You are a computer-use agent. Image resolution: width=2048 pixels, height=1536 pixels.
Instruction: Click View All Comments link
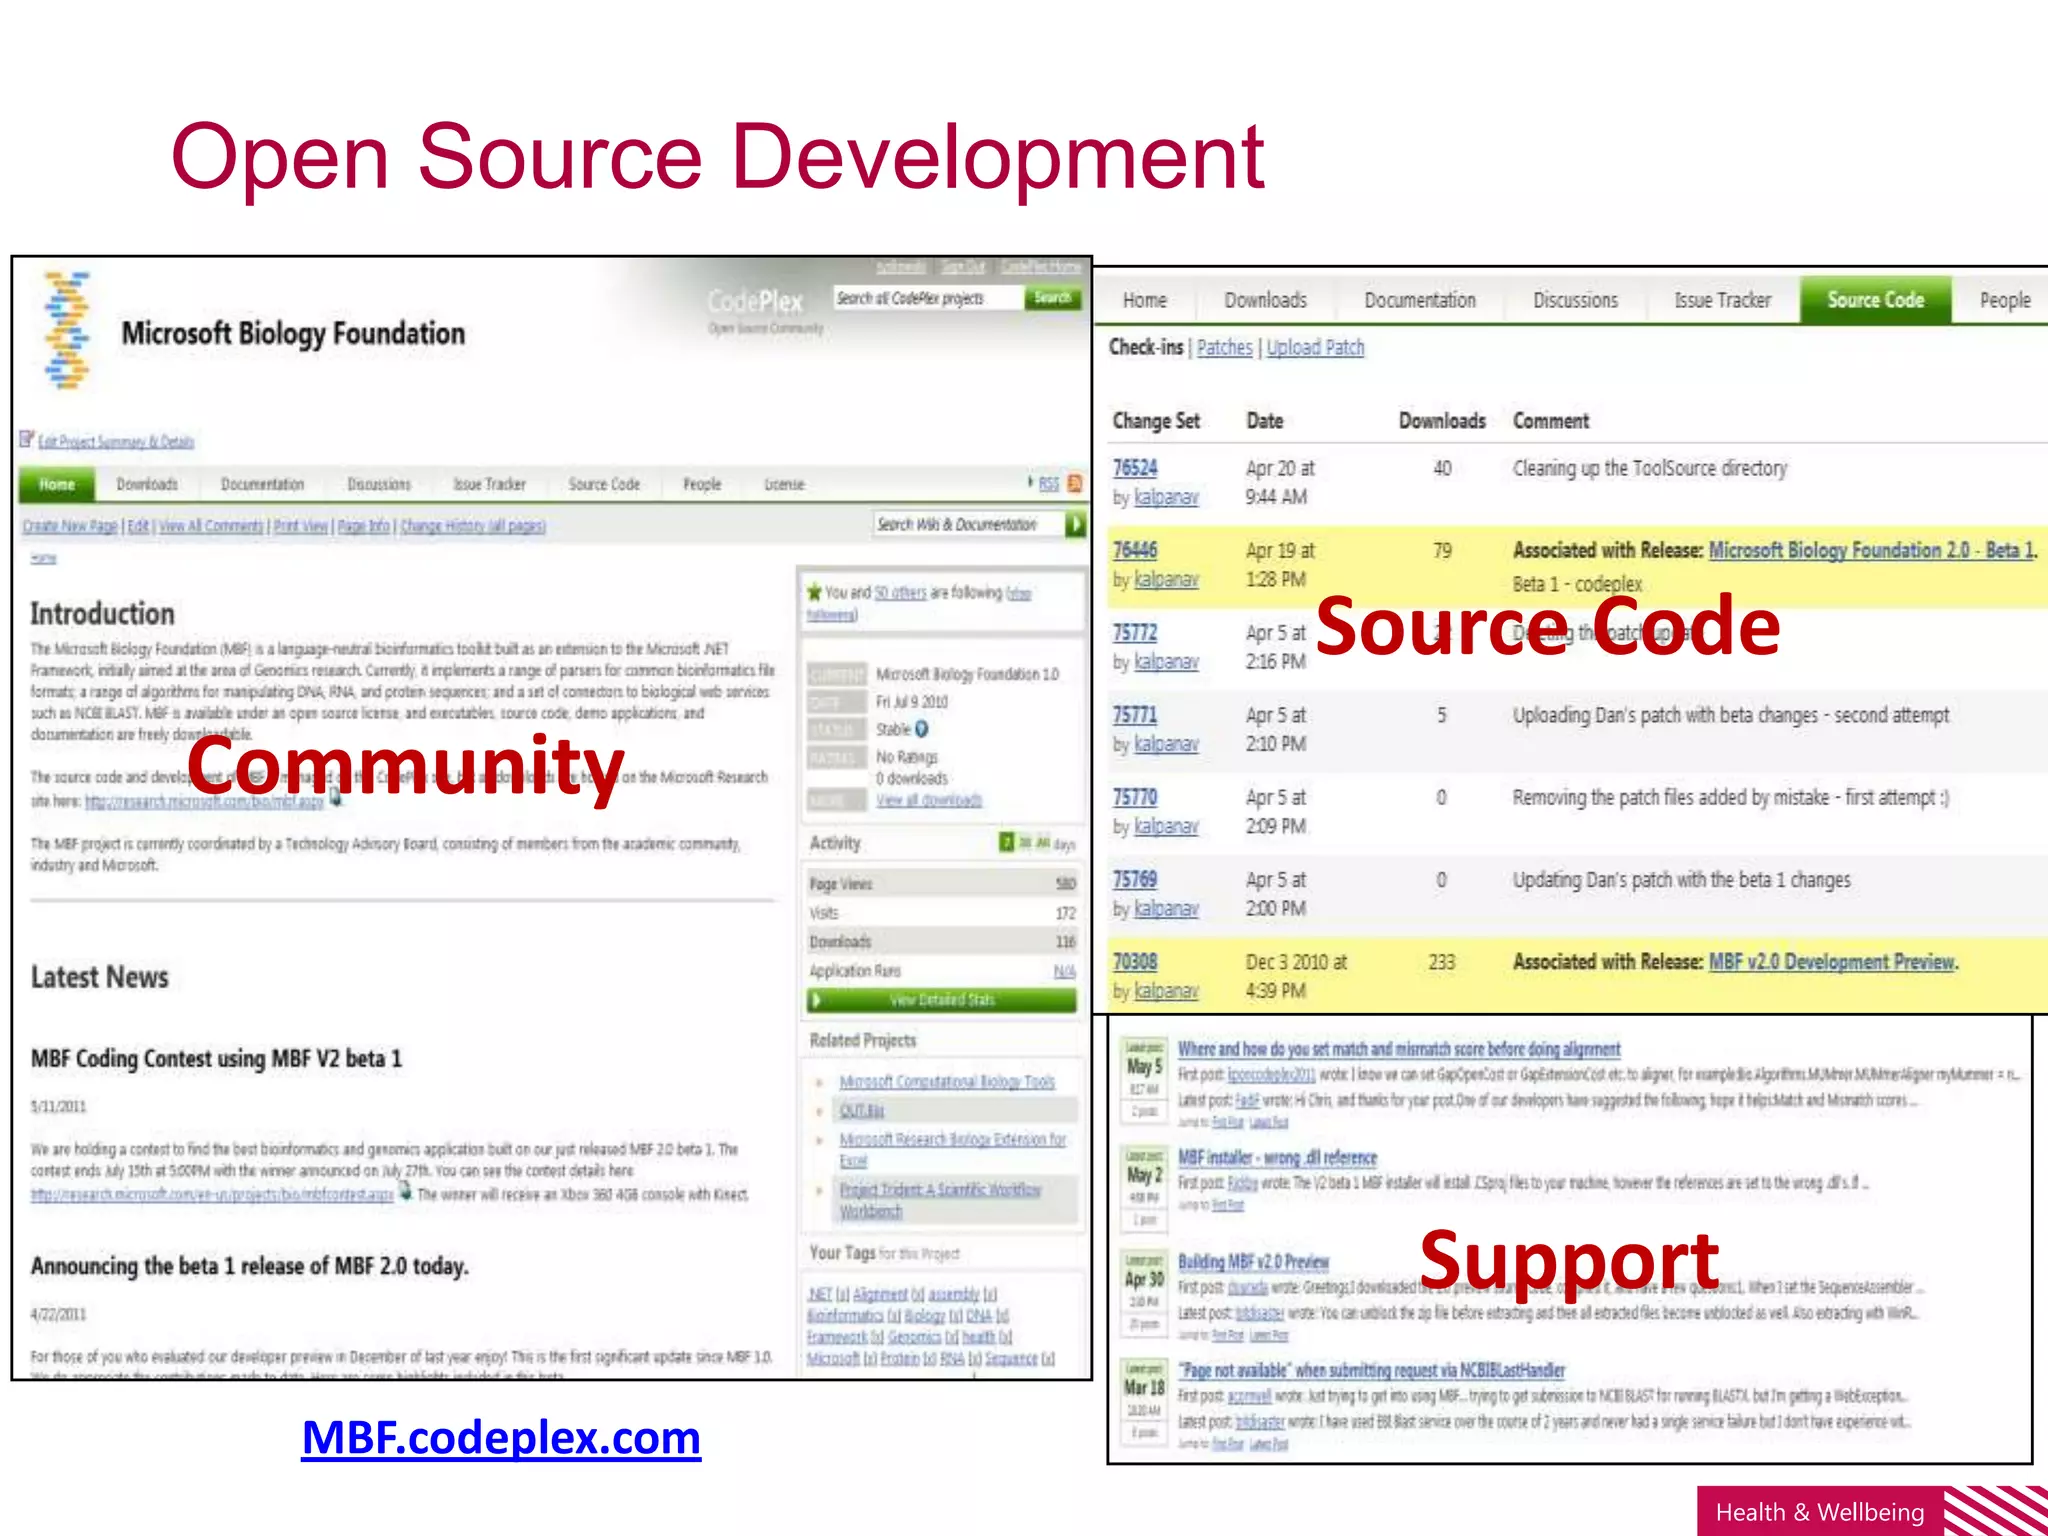pyautogui.click(x=211, y=526)
